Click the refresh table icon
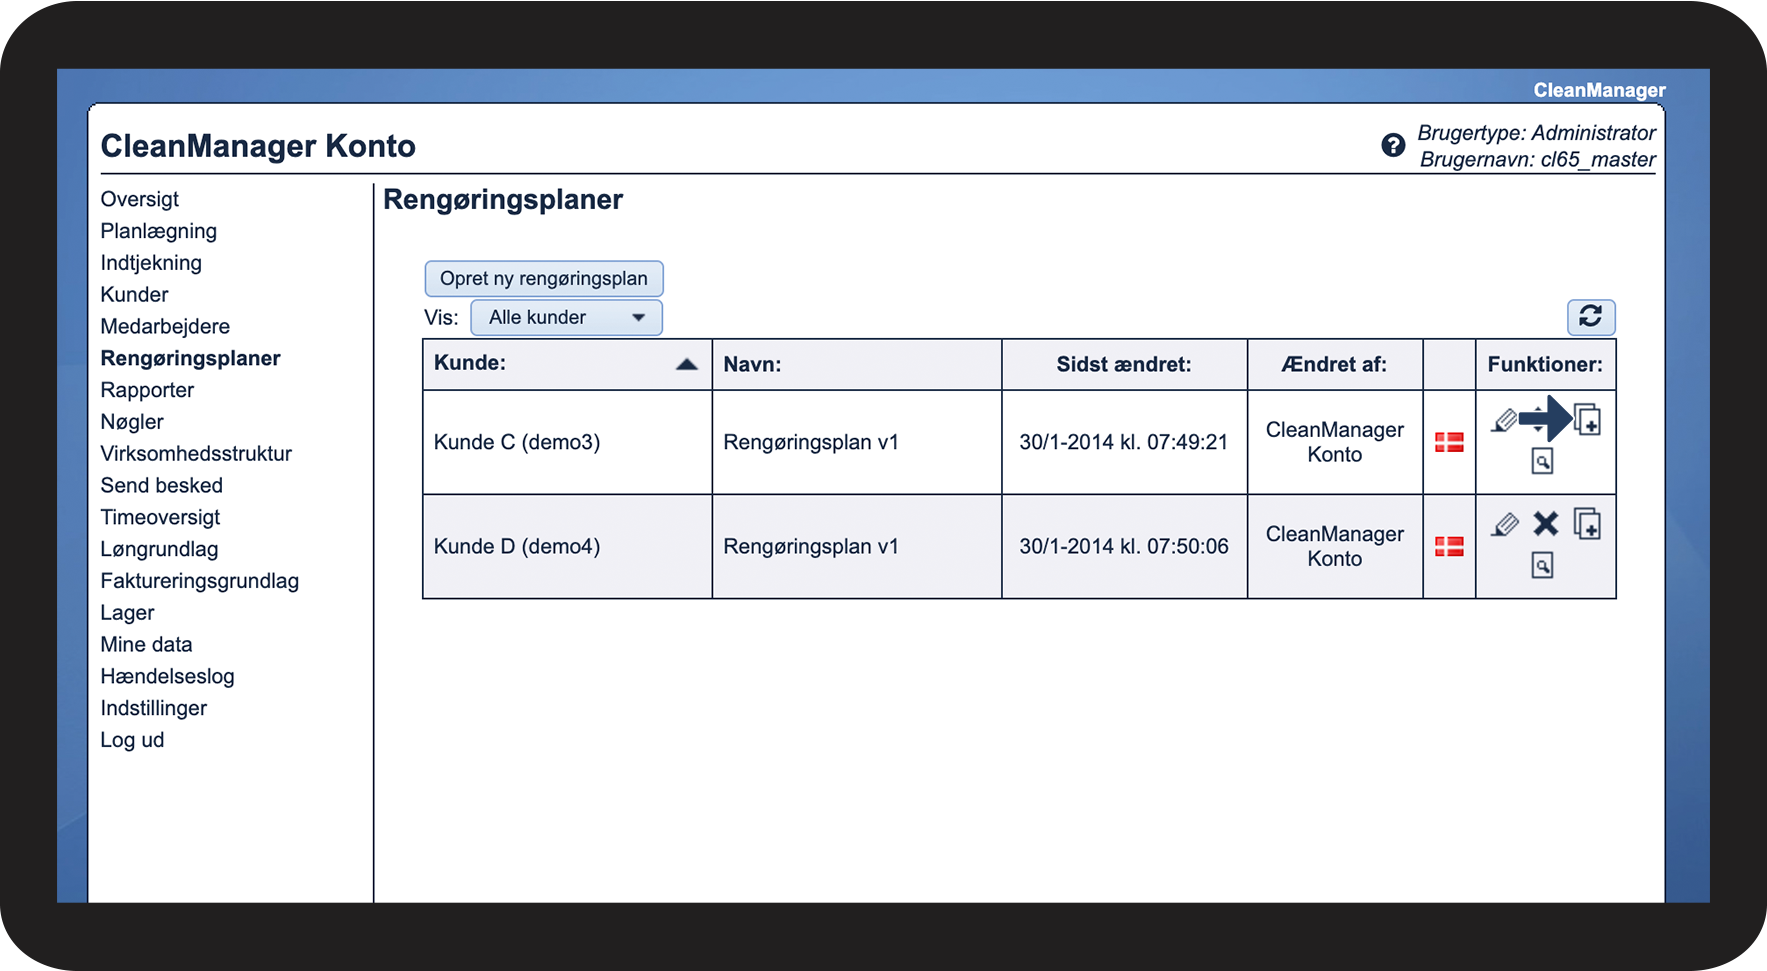The height and width of the screenshot is (971, 1767). click(x=1591, y=317)
